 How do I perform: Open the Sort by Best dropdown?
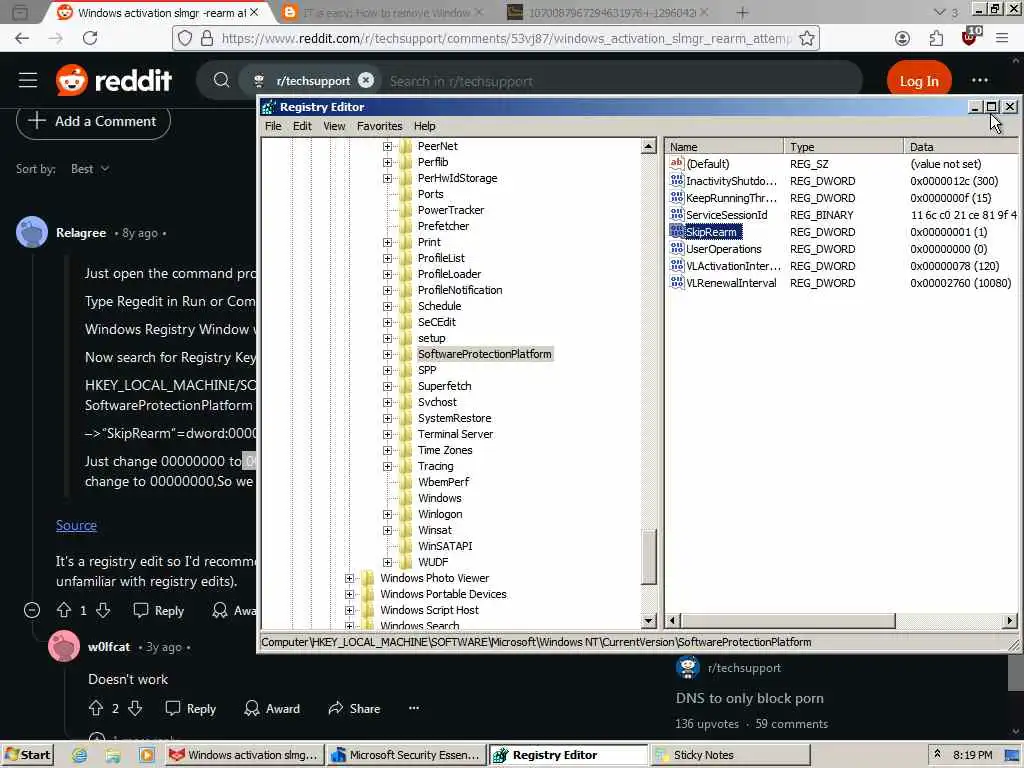(x=90, y=168)
